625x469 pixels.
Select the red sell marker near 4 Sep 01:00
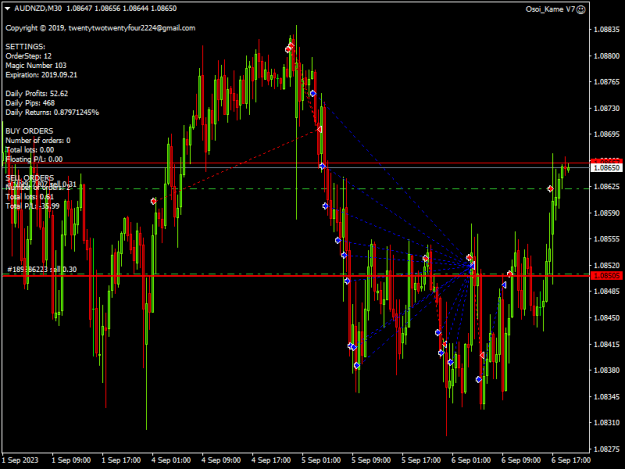[154, 201]
